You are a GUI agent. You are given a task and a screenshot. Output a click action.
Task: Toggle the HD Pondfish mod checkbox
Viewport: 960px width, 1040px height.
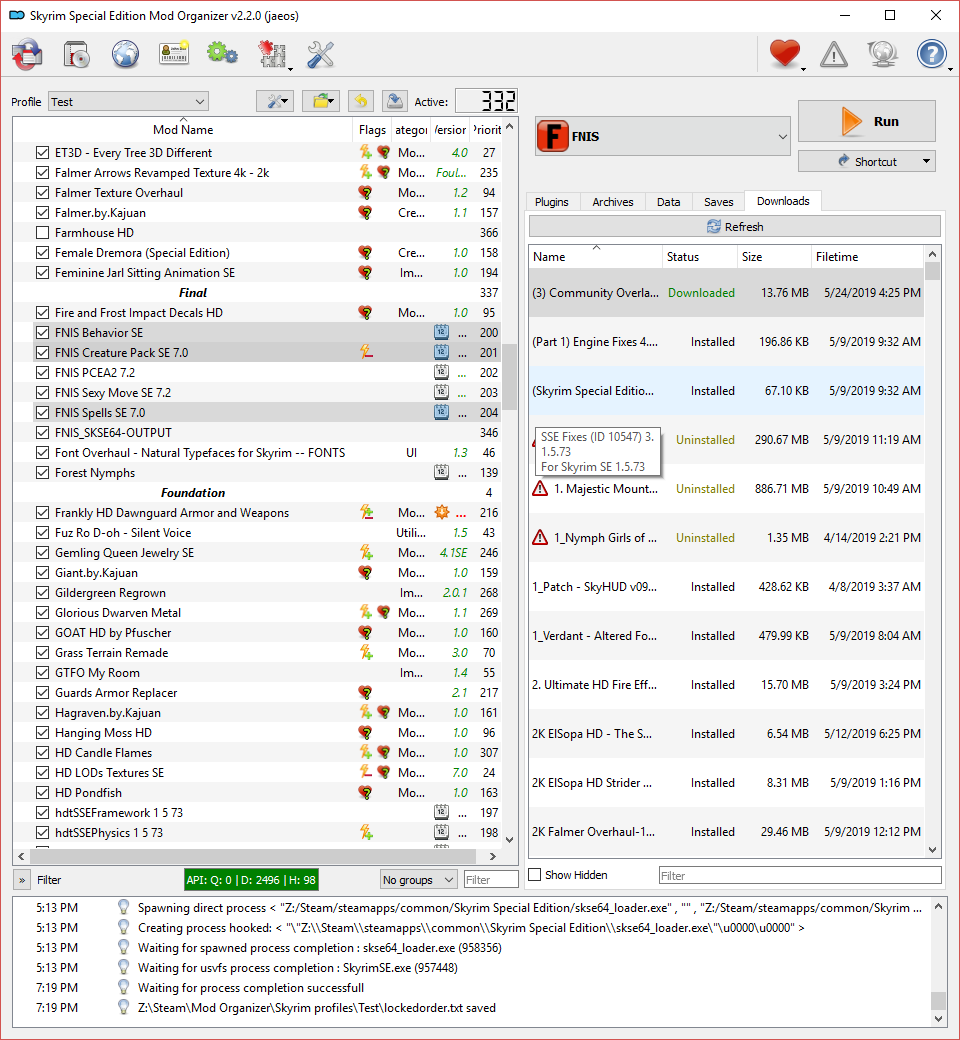pos(42,793)
